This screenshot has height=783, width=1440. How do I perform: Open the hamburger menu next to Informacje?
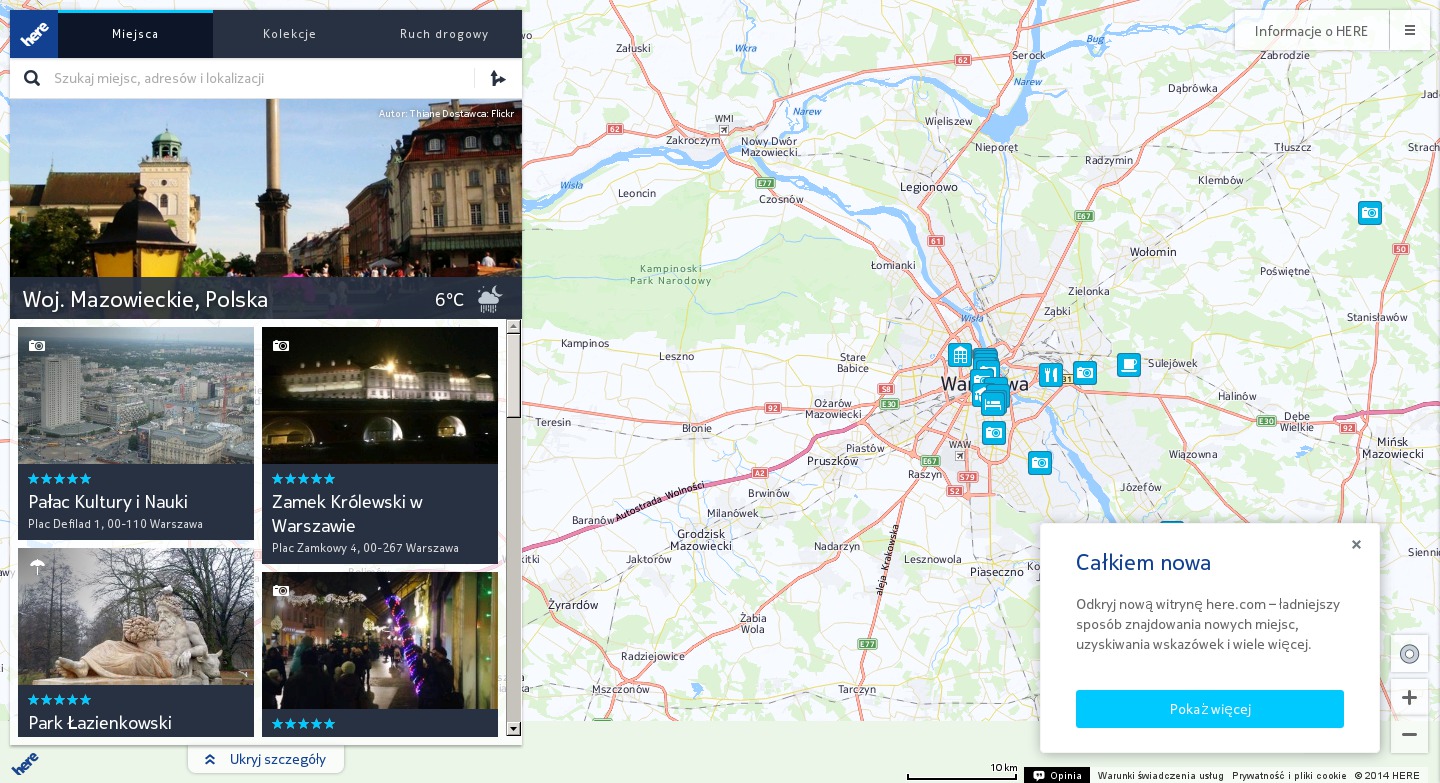[1409, 30]
